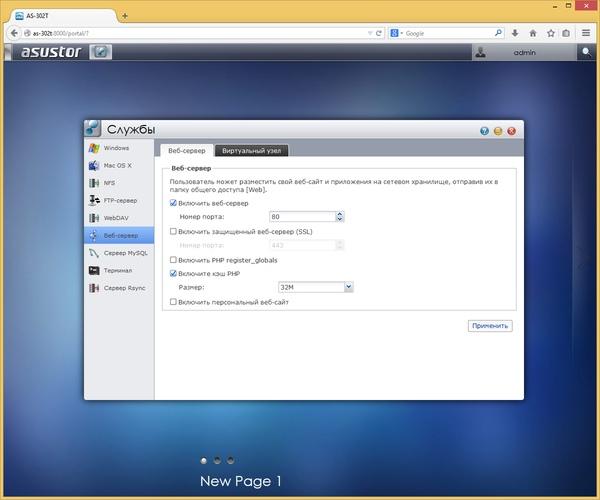Screen dimensions: 600x500
Task: Expand the URL history dropdown arrow
Action: pos(370,33)
